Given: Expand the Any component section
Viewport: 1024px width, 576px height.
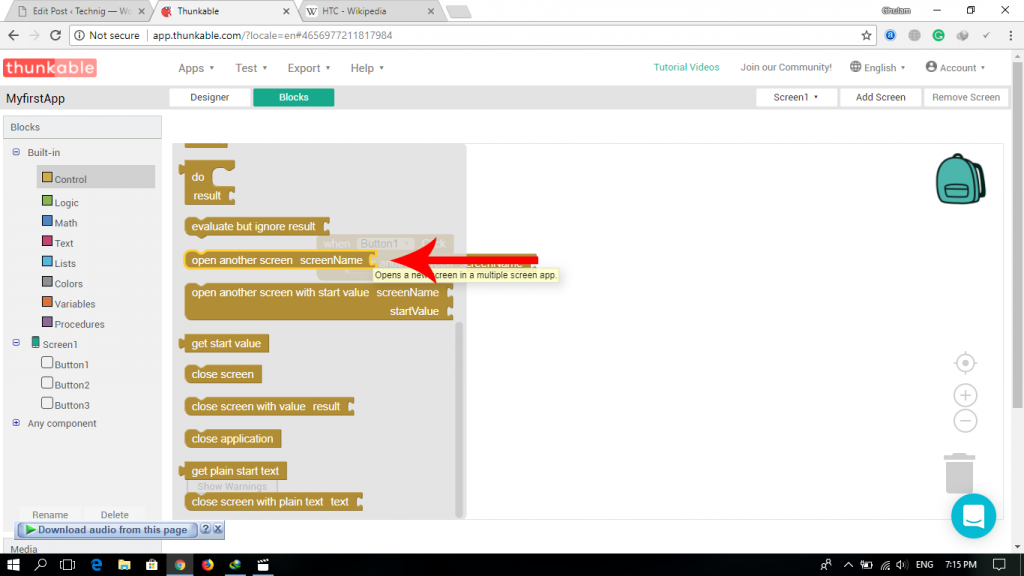Looking at the screenshot, I should pos(16,423).
